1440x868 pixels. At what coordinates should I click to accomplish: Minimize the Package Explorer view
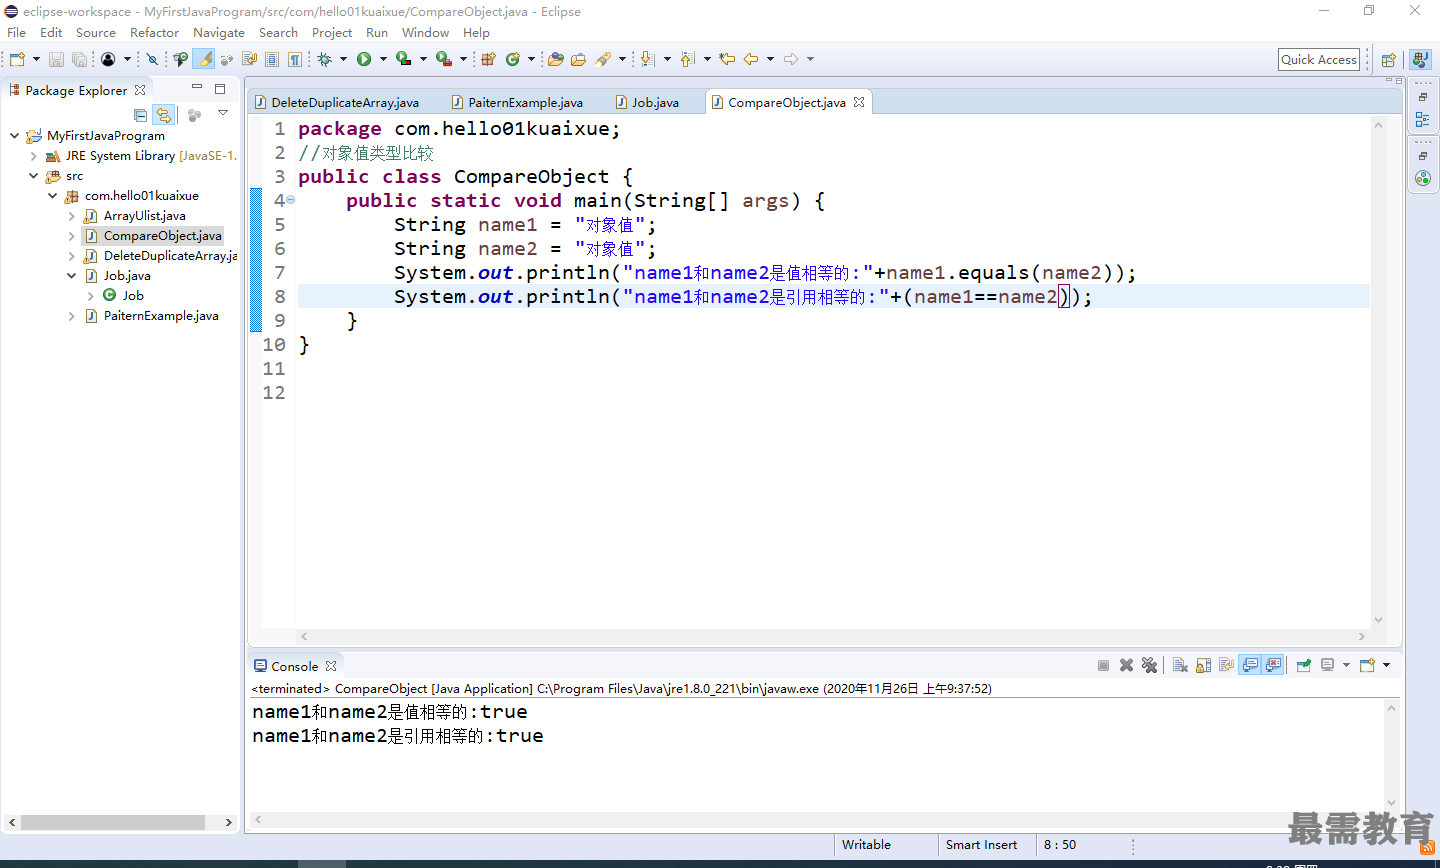click(x=197, y=88)
